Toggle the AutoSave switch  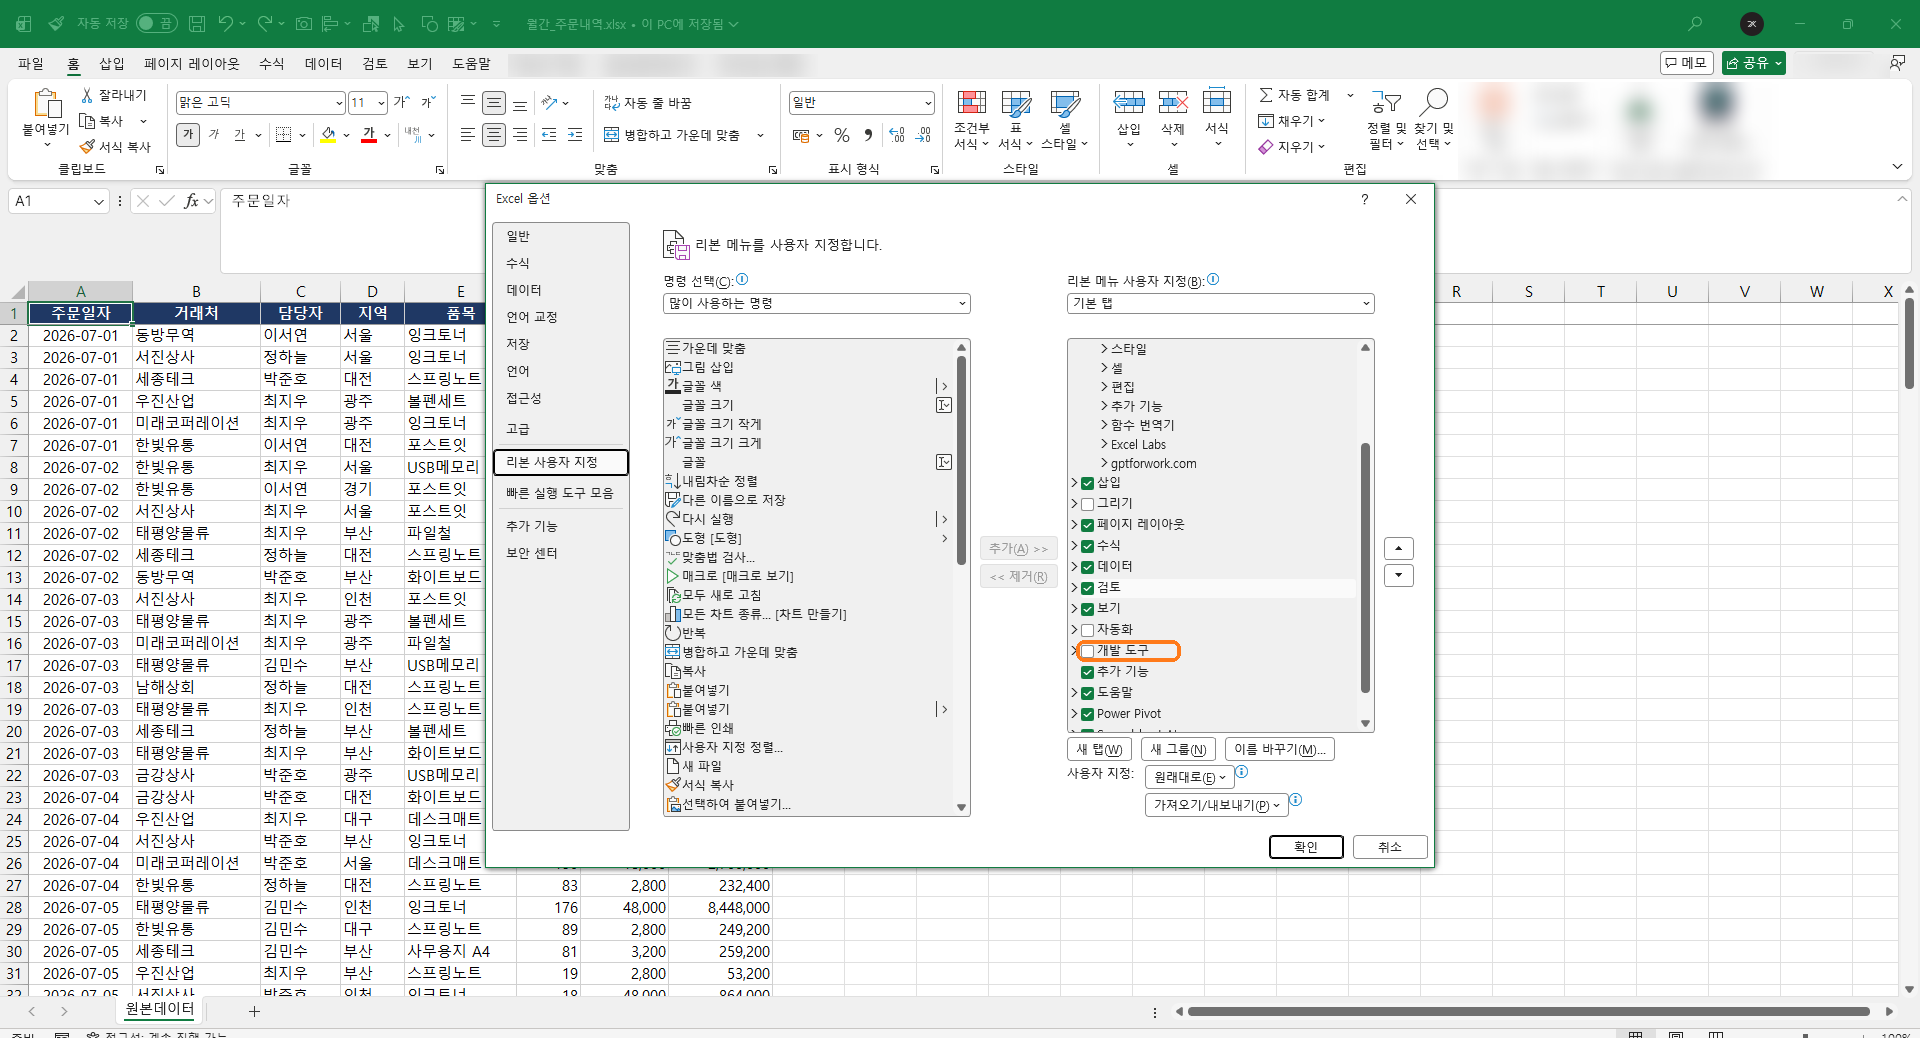point(156,23)
